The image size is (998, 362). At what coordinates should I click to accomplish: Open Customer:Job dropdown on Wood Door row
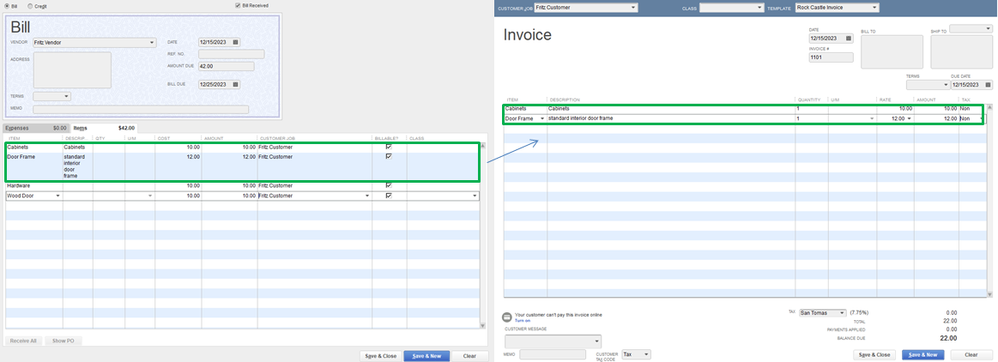367,196
